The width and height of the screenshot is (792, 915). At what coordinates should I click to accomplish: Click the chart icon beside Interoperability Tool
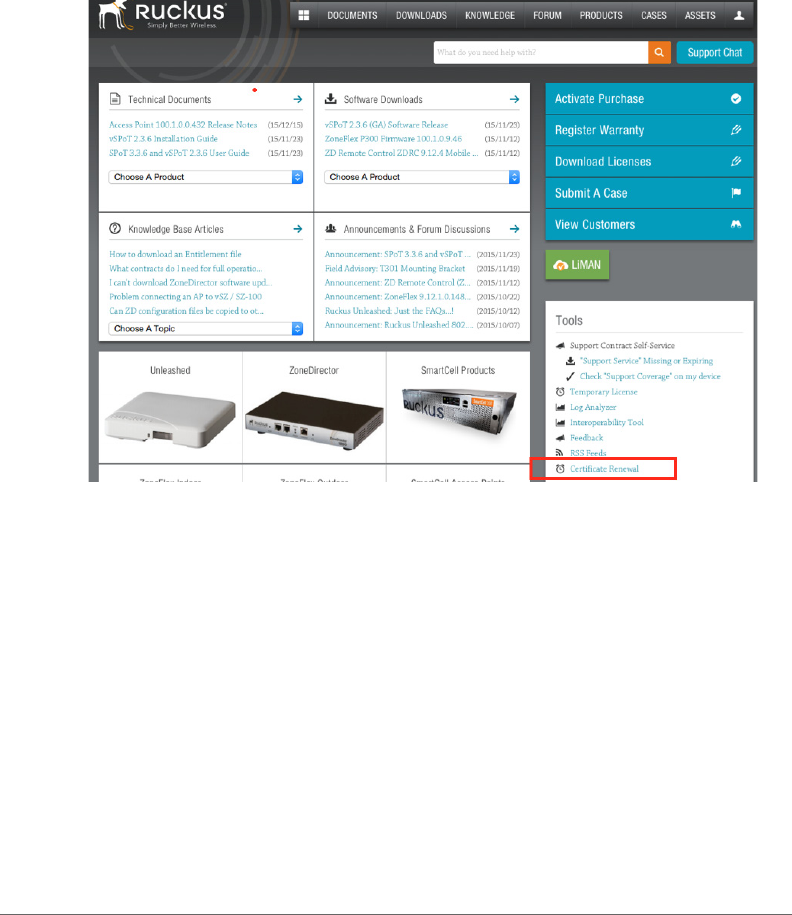tap(560, 422)
